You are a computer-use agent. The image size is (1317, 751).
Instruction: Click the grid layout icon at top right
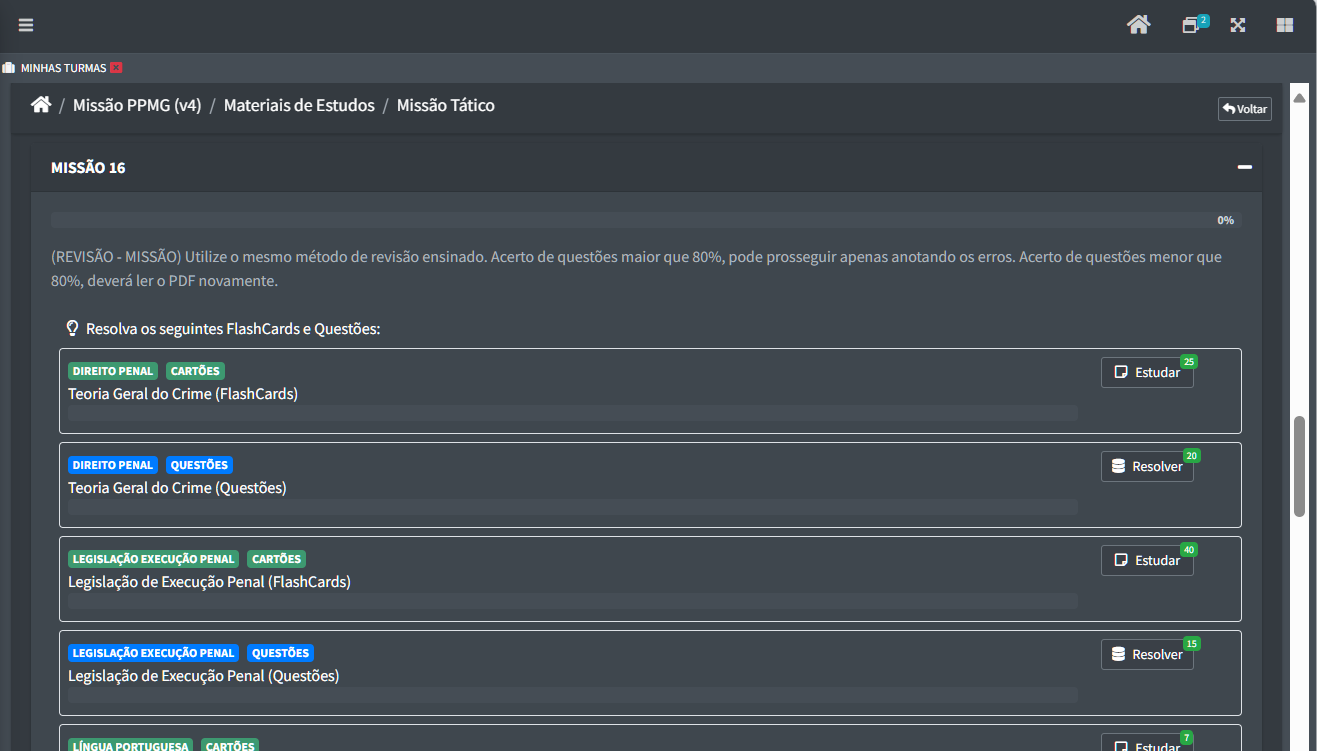[x=1285, y=25]
